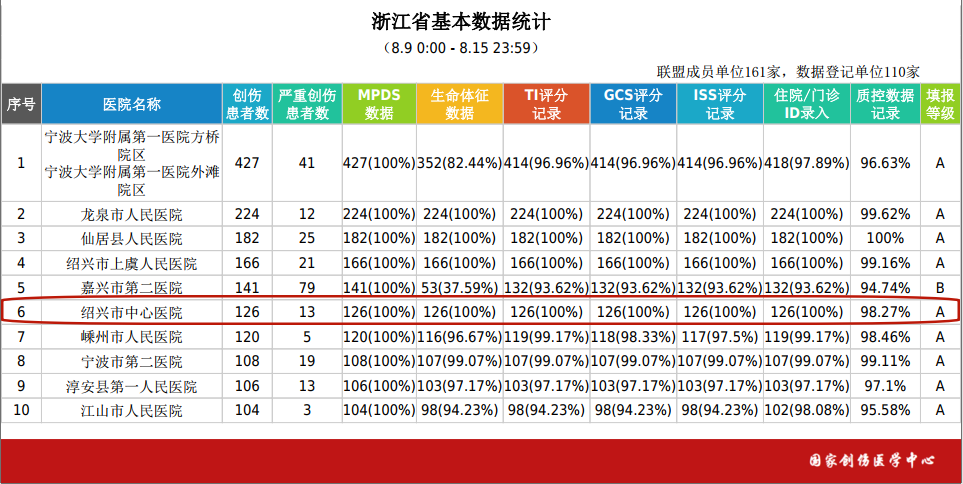Screen dimensions: 963x484
Task: Click hospital name 龙泉市人民医院
Action: tap(132, 215)
